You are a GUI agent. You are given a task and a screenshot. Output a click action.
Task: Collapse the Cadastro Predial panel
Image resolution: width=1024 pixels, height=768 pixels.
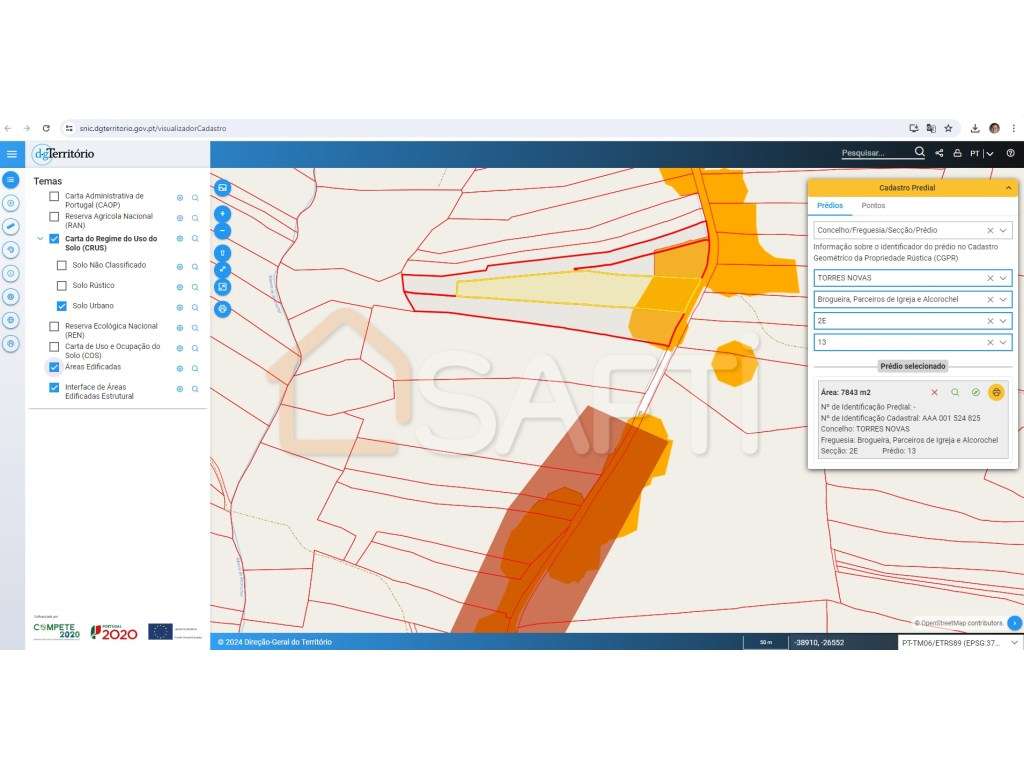1008,188
